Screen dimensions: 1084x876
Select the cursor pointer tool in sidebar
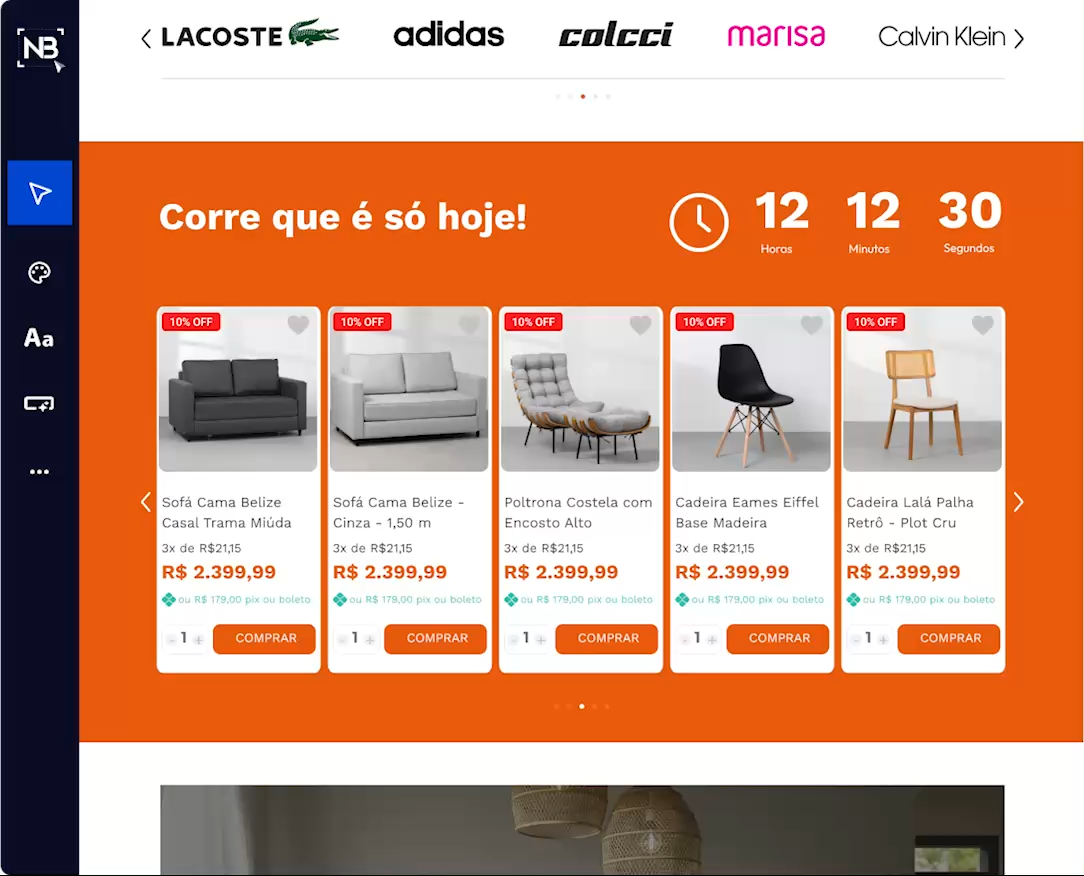click(39, 193)
